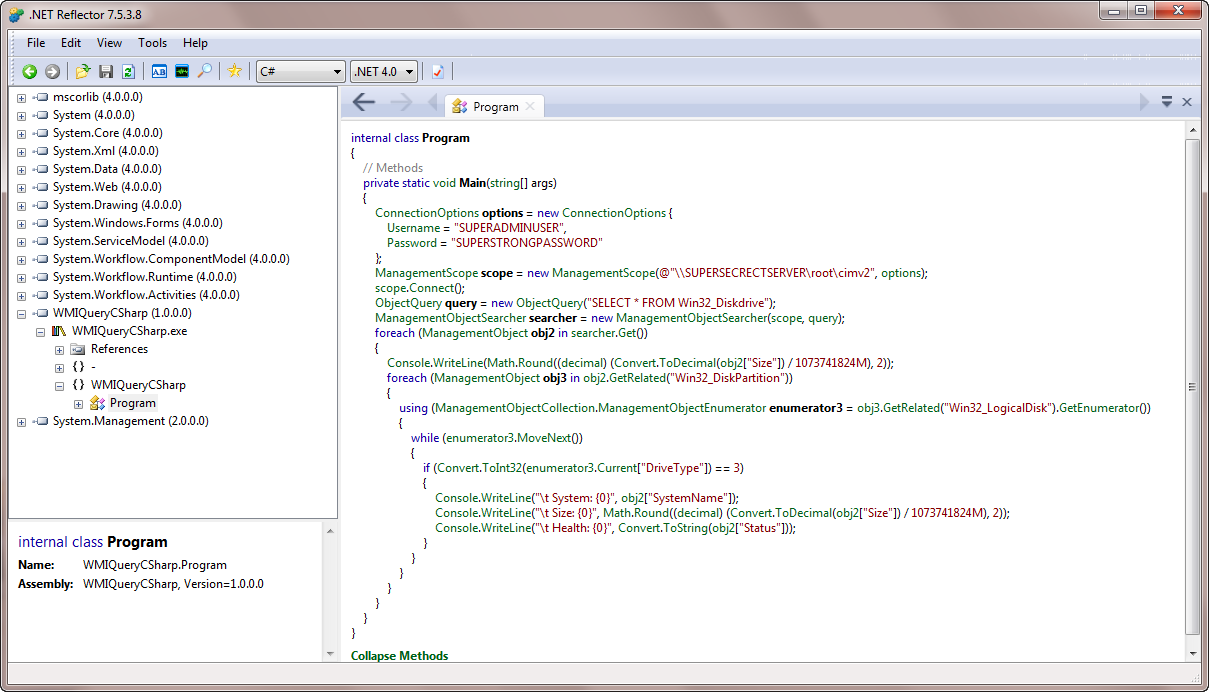
Task: Select the WMIQueryCSharp namespace node
Action: [138, 385]
